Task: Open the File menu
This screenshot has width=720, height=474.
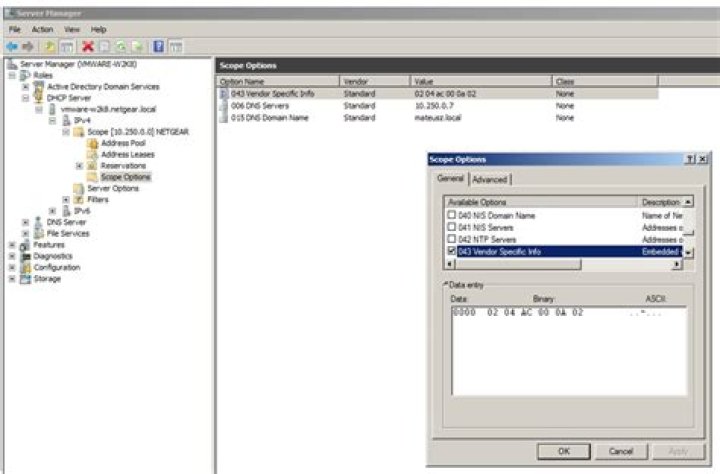Action: click(x=15, y=29)
